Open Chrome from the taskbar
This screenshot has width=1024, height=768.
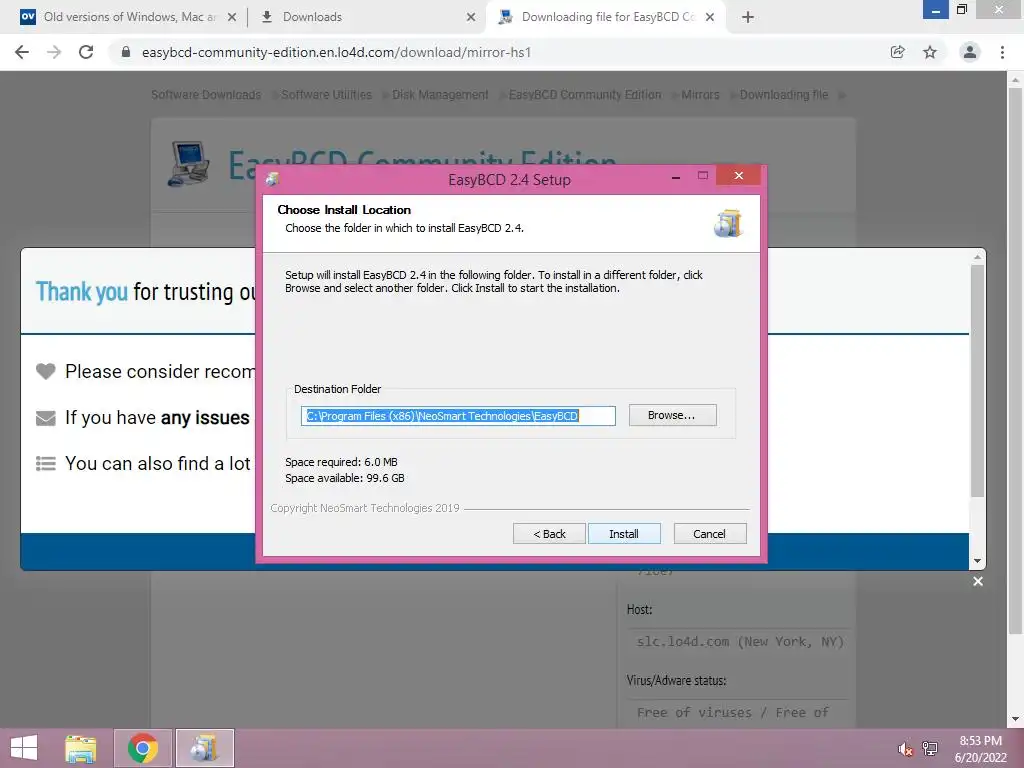143,748
